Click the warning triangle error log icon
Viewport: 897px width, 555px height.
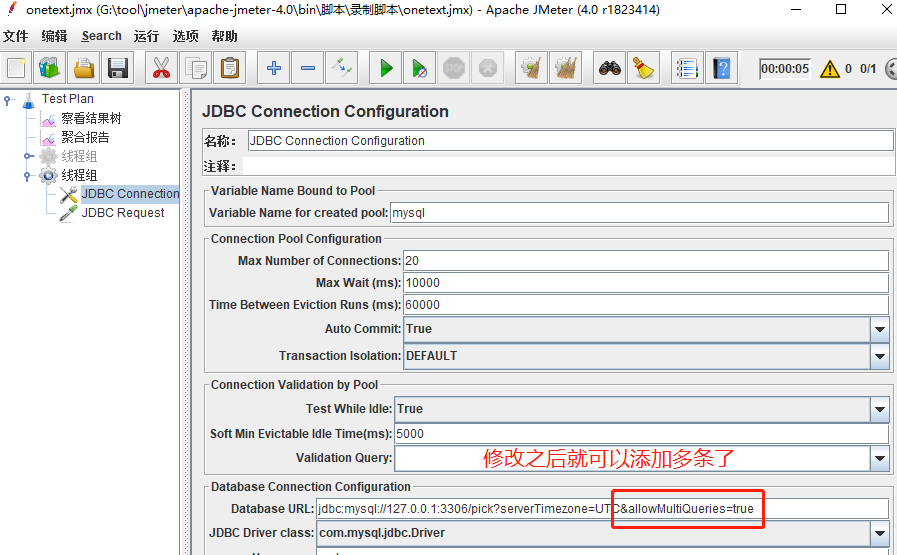coord(829,69)
